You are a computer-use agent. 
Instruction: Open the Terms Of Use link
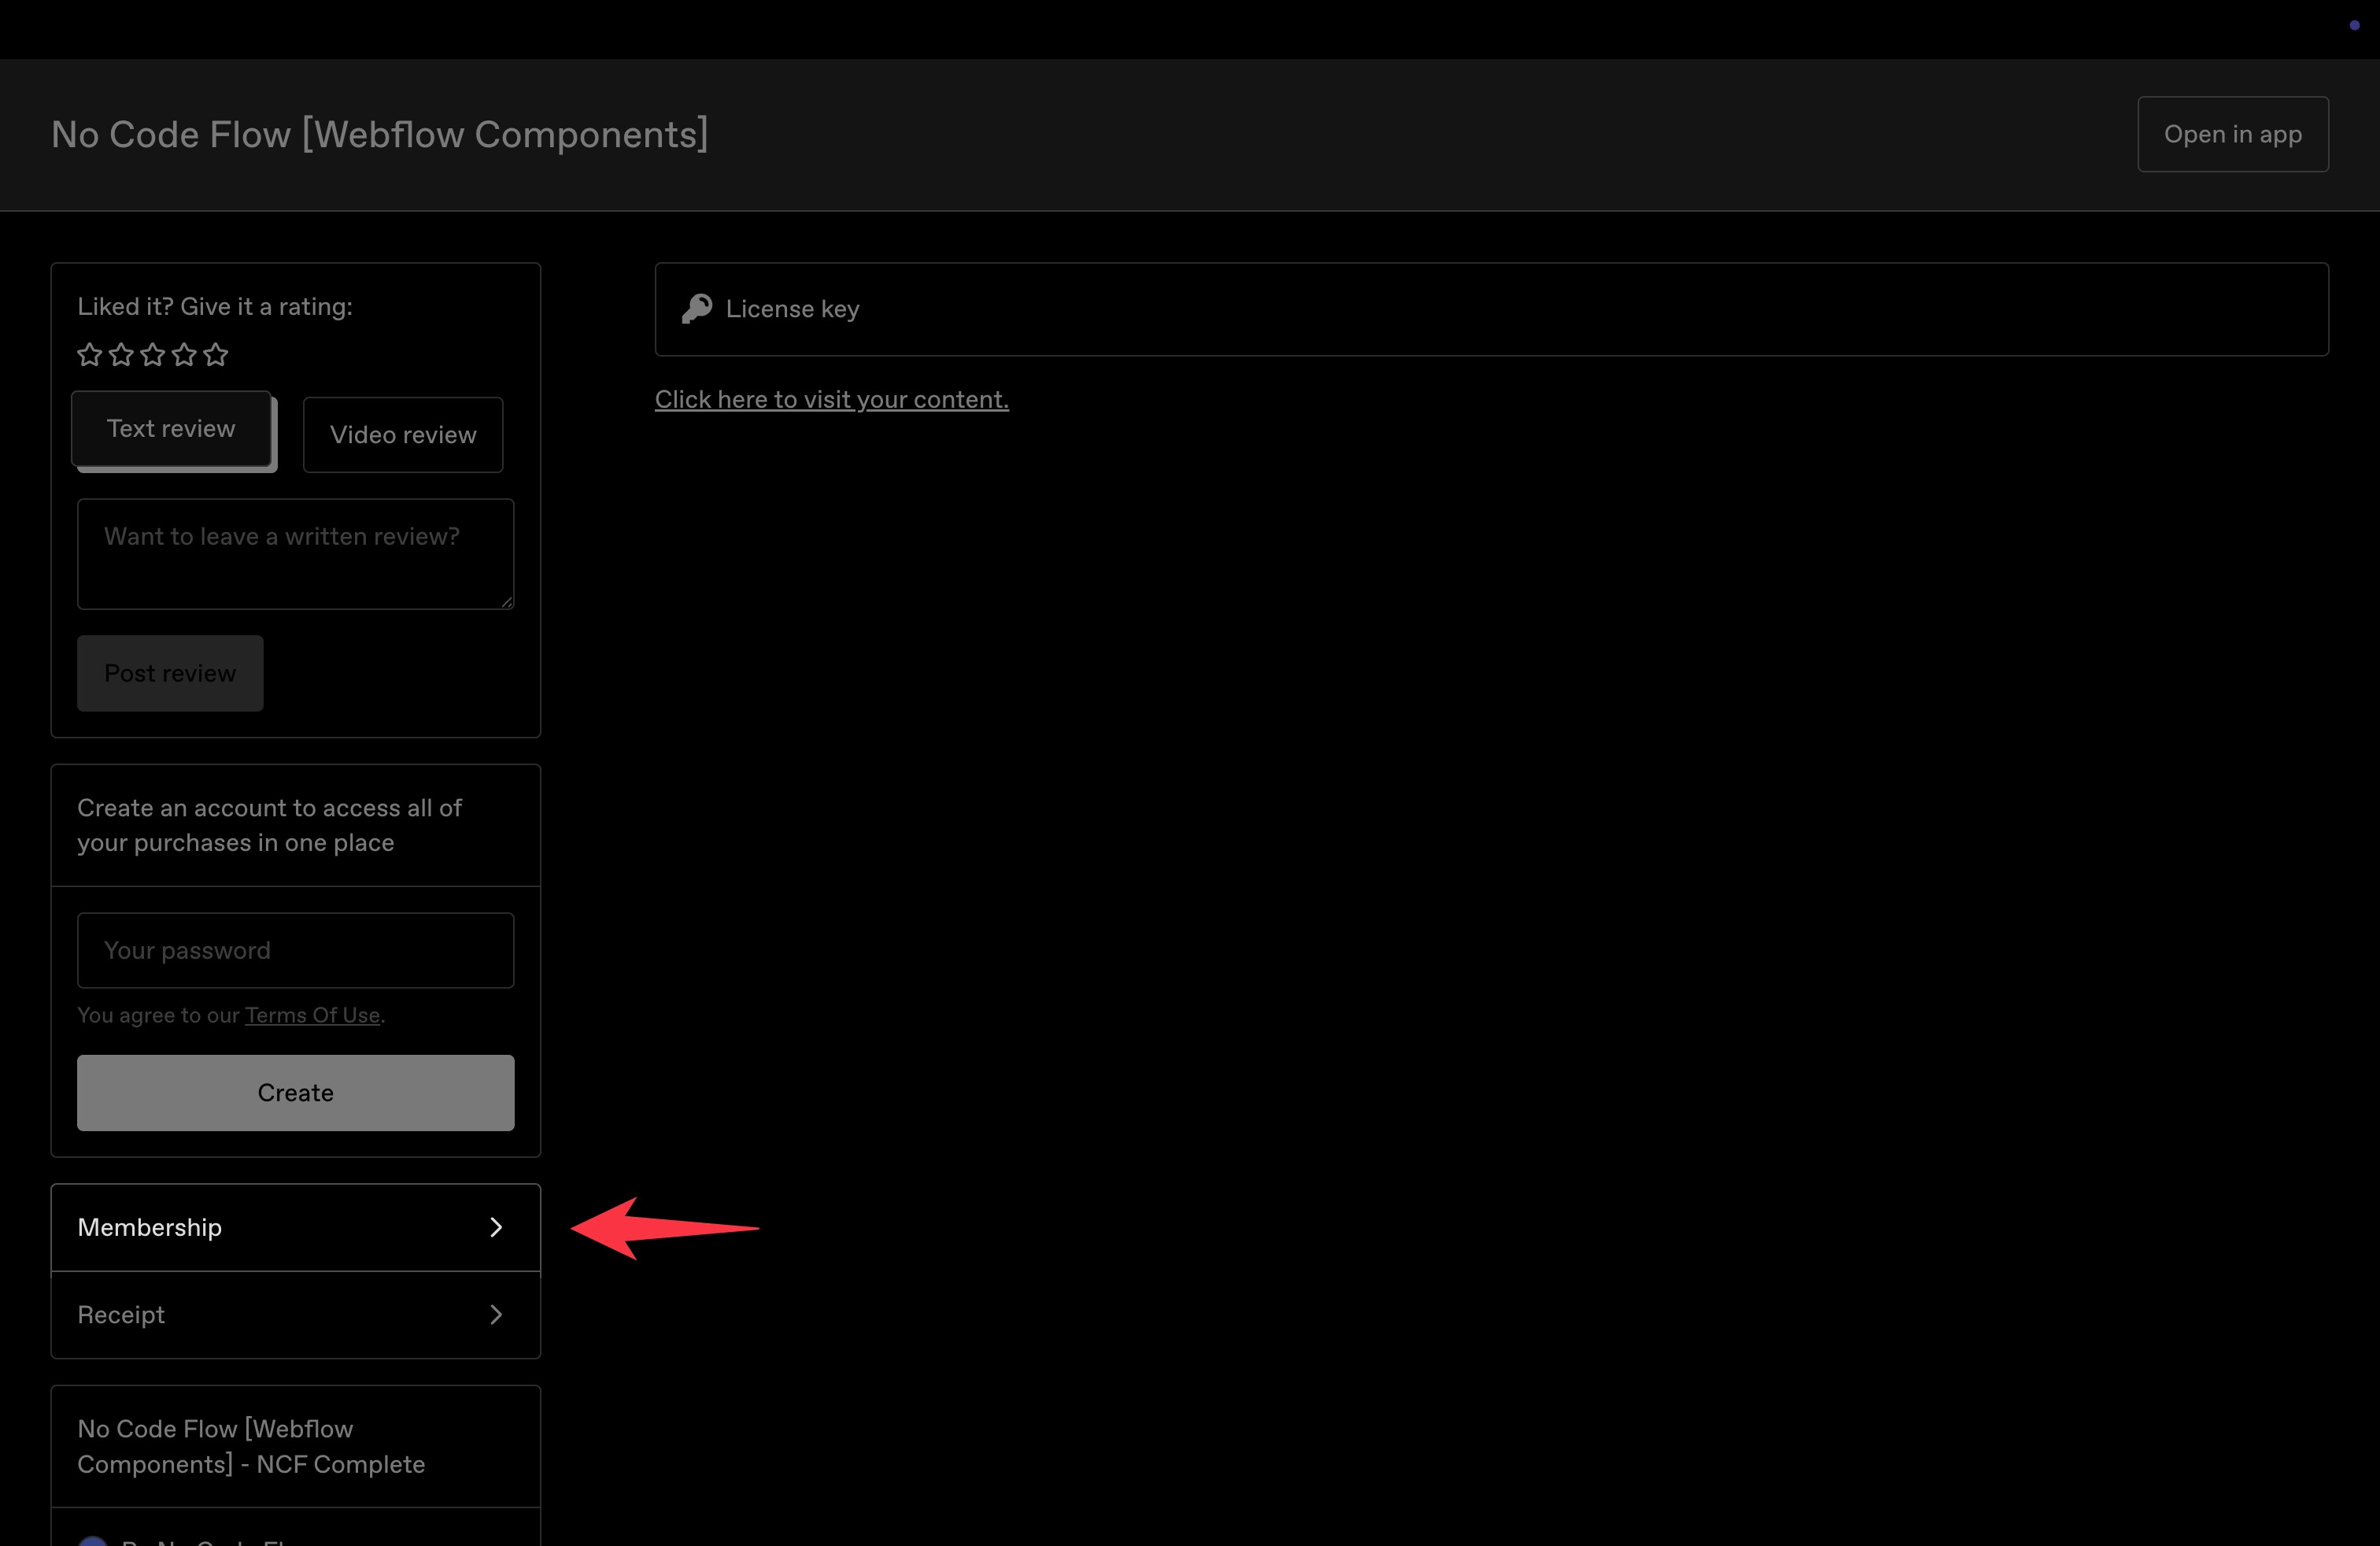tap(313, 1015)
